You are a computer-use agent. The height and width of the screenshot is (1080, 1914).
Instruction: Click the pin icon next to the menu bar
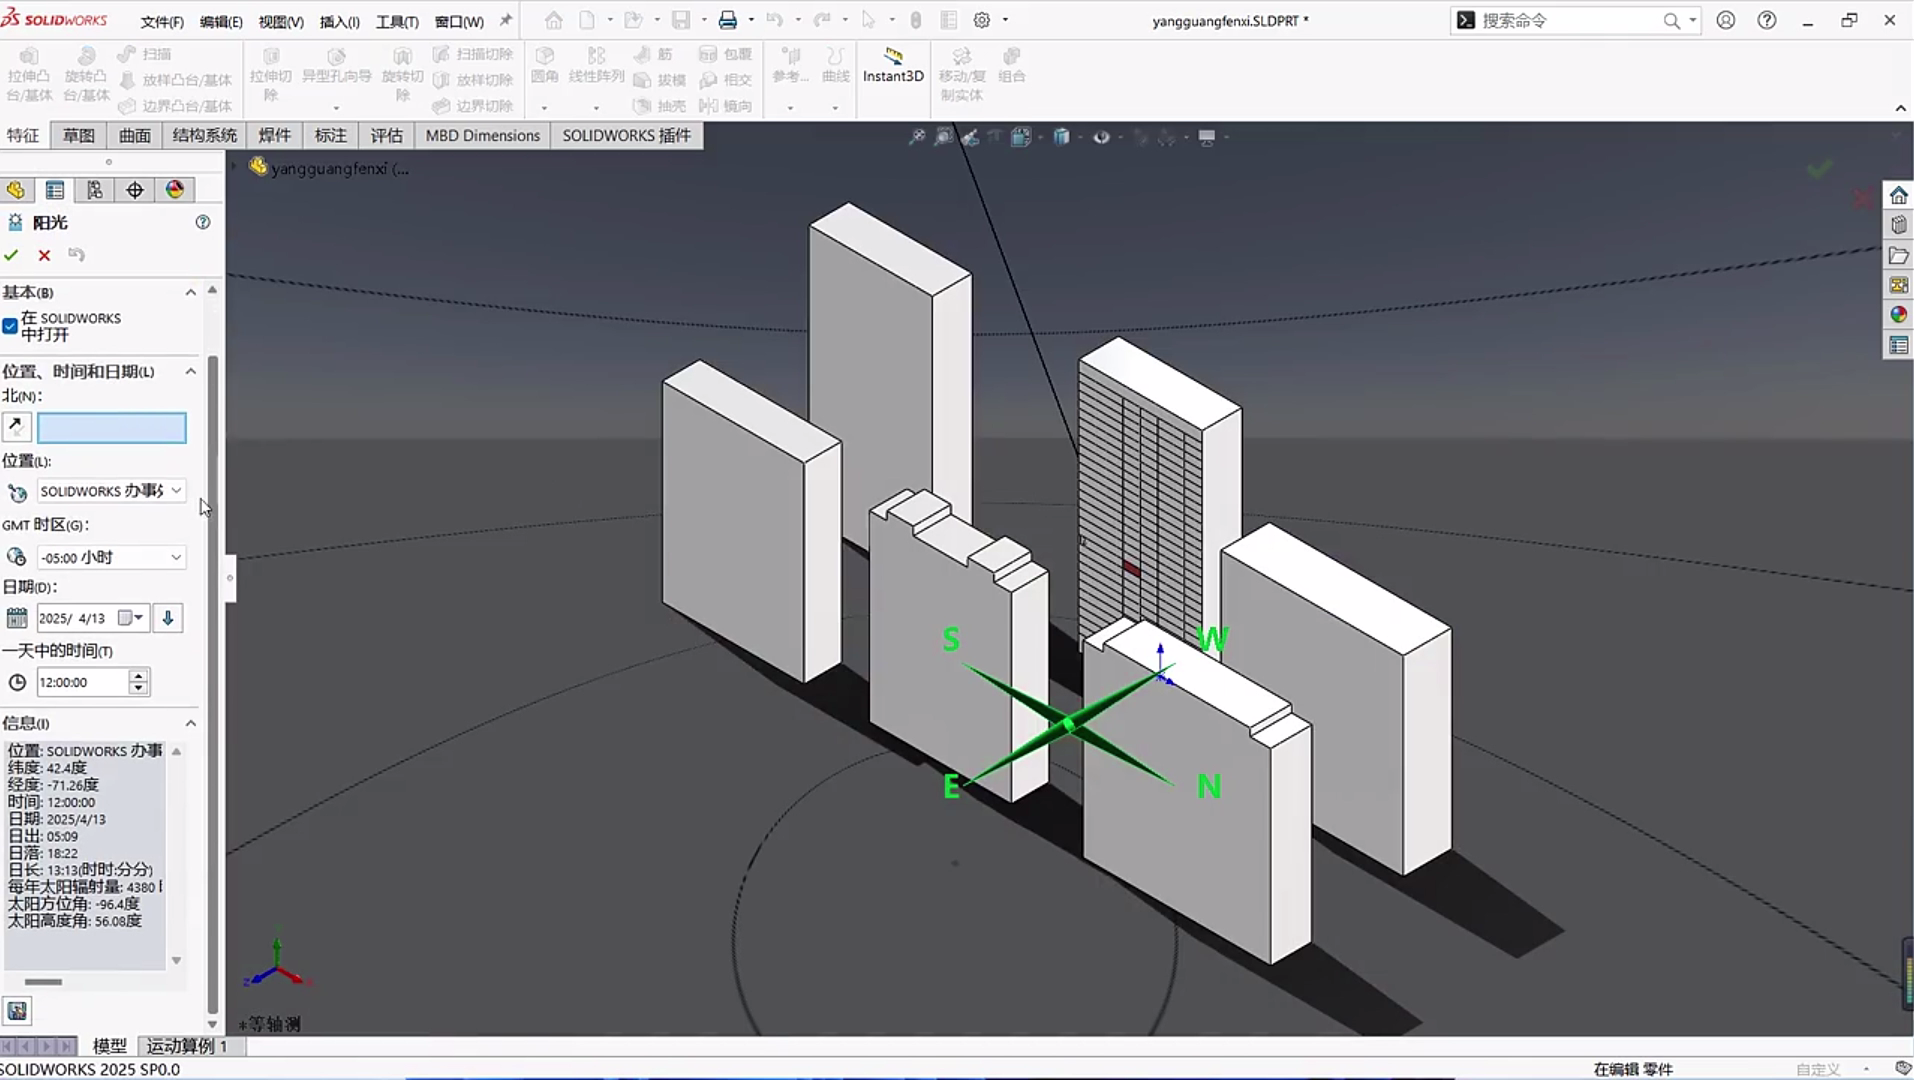[506, 20]
